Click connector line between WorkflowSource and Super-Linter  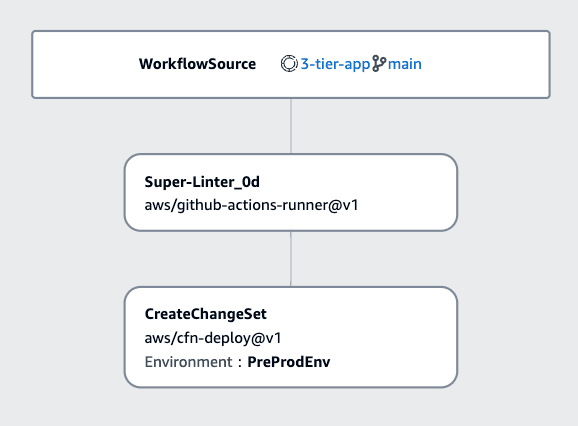tap(291, 126)
